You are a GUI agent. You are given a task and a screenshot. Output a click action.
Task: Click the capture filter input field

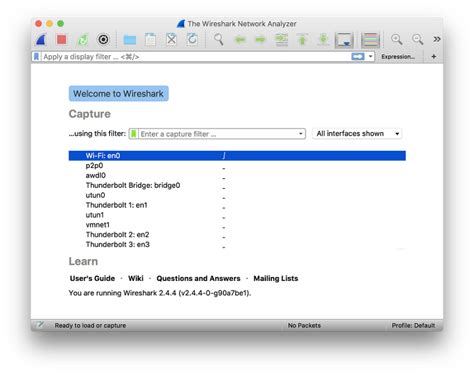[x=218, y=134]
